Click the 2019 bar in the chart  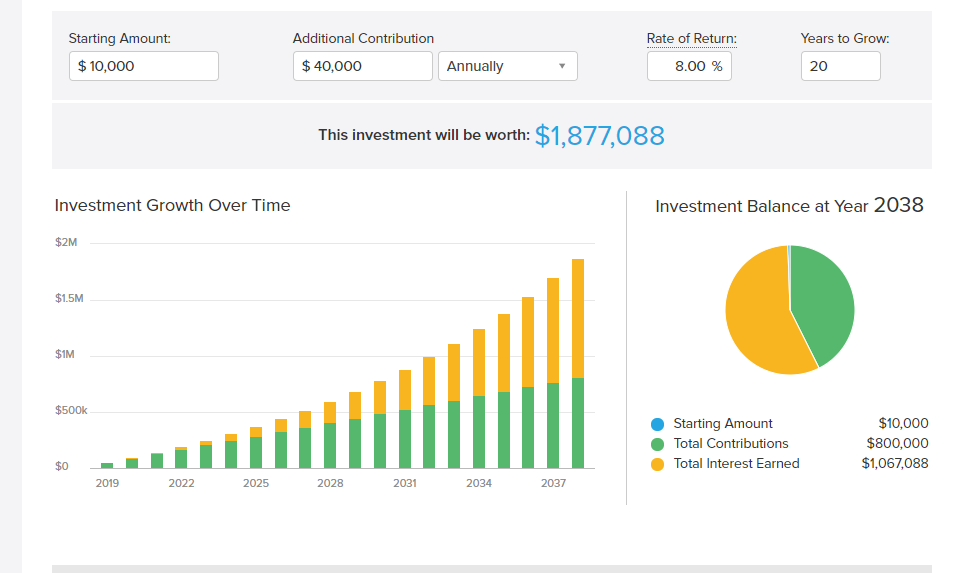107,466
